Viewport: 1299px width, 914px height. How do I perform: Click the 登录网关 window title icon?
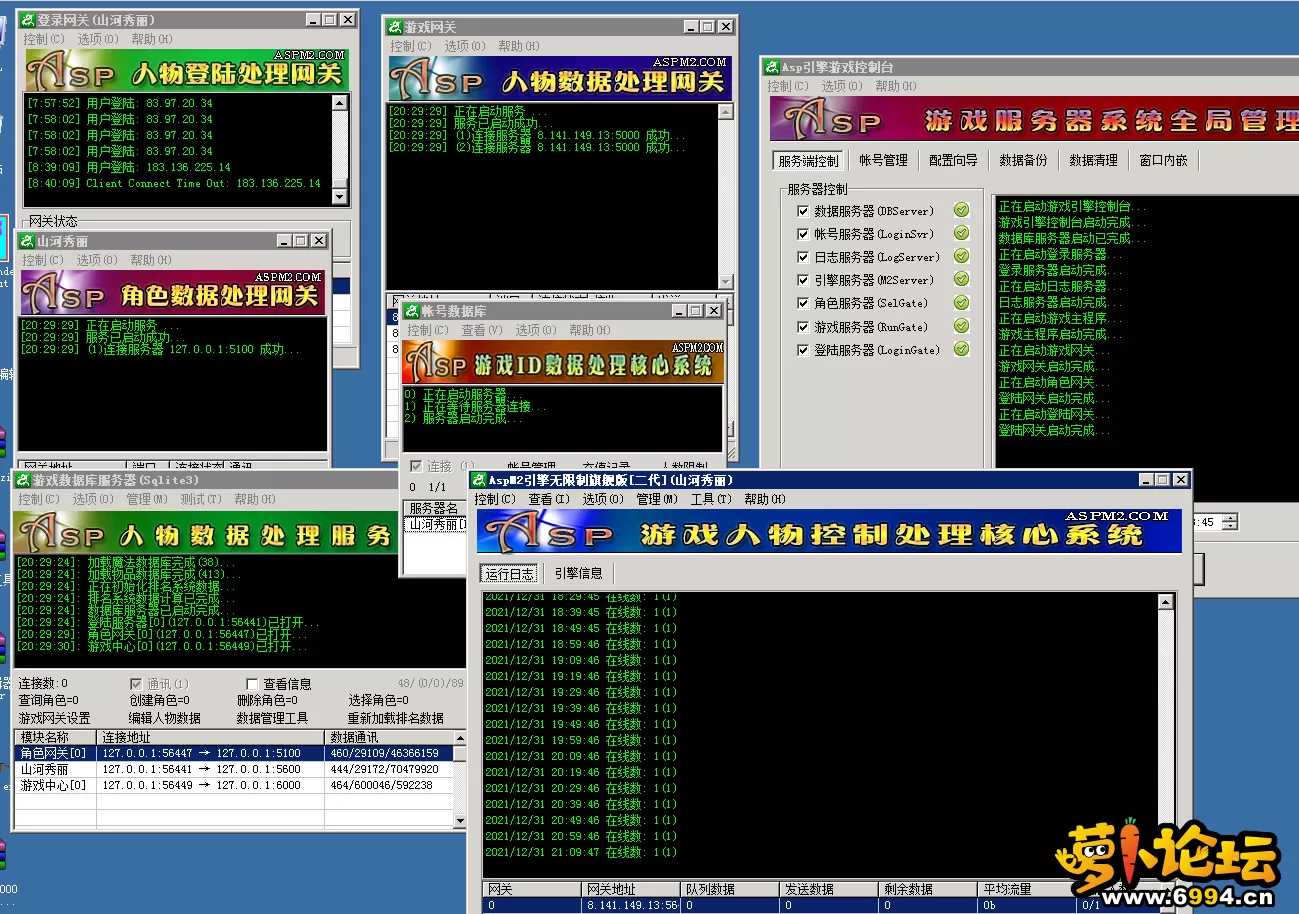point(28,19)
